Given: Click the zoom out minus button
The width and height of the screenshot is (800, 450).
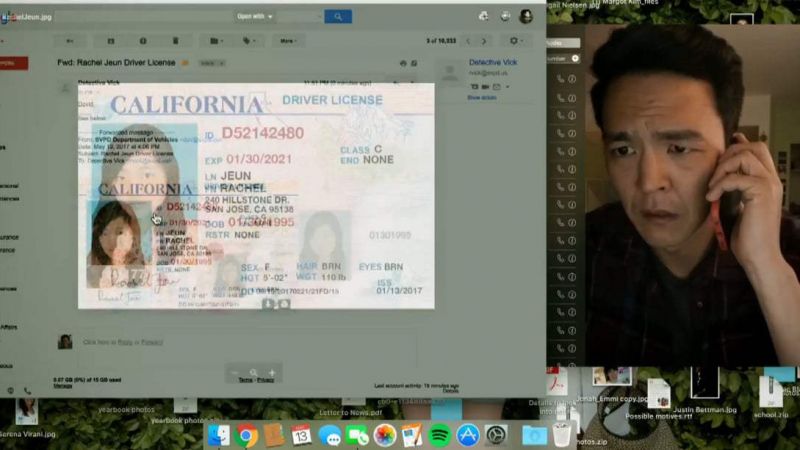Looking at the screenshot, I should coord(235,373).
